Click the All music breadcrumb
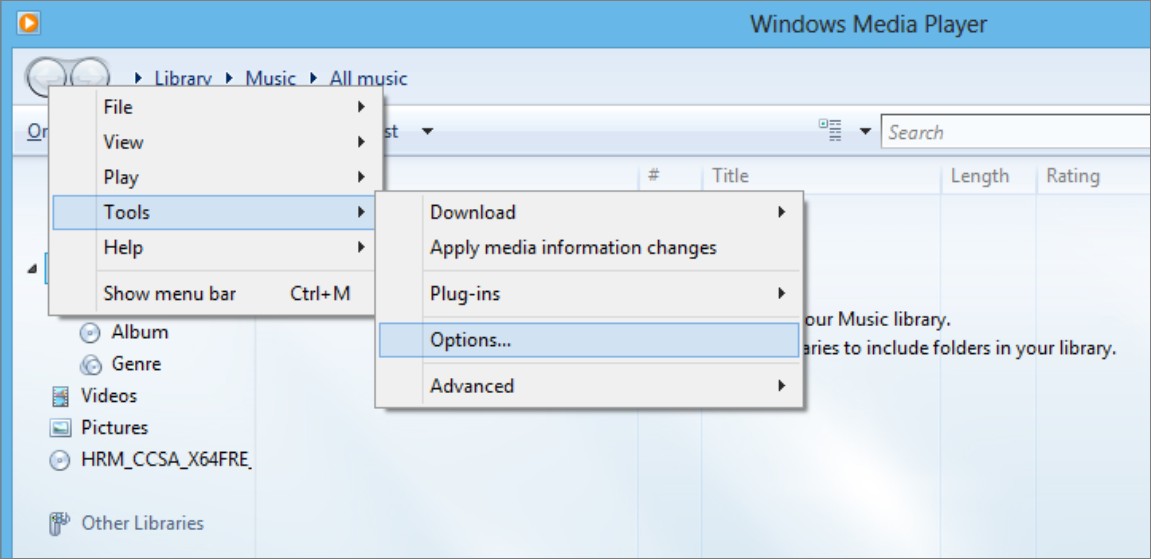 368,78
